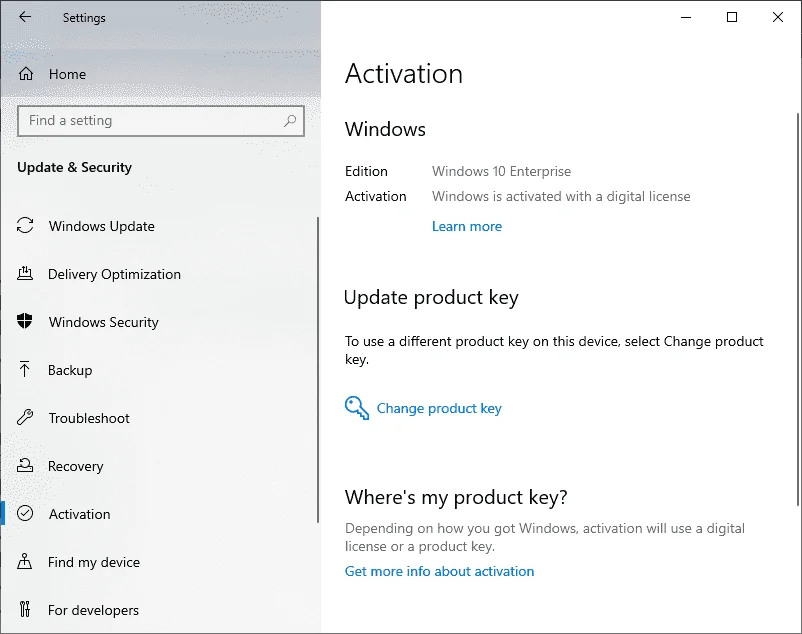Click the Update & Security heading
The height and width of the screenshot is (634, 802).
pos(74,167)
